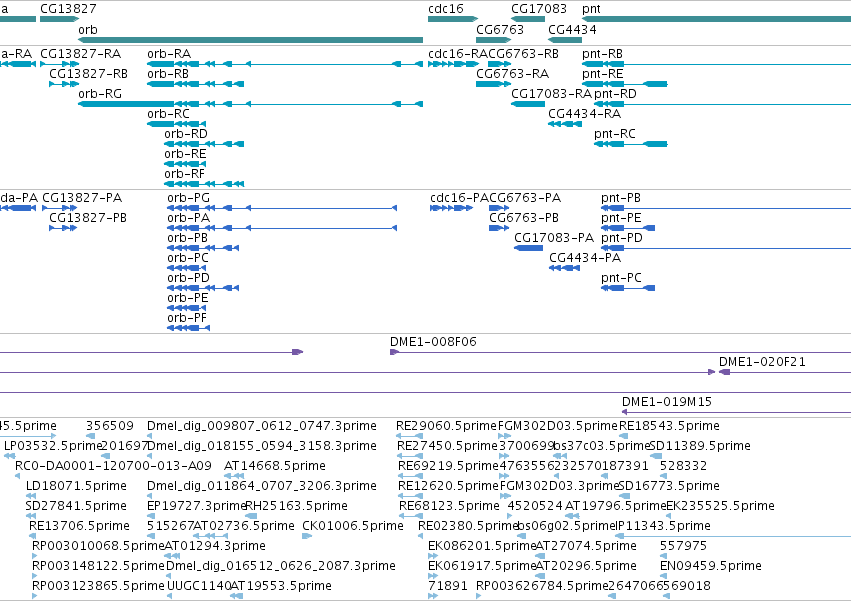Click the orb-RC transcript label

click(168, 114)
